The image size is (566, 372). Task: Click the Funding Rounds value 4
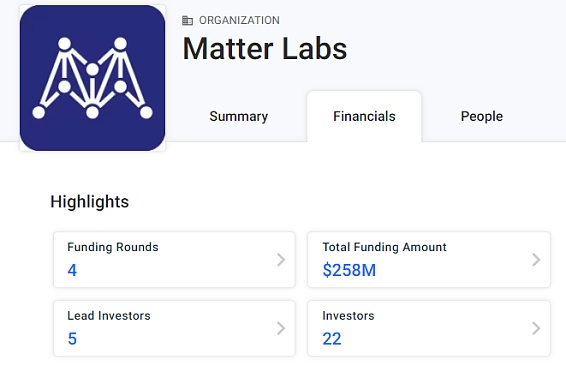coord(72,270)
